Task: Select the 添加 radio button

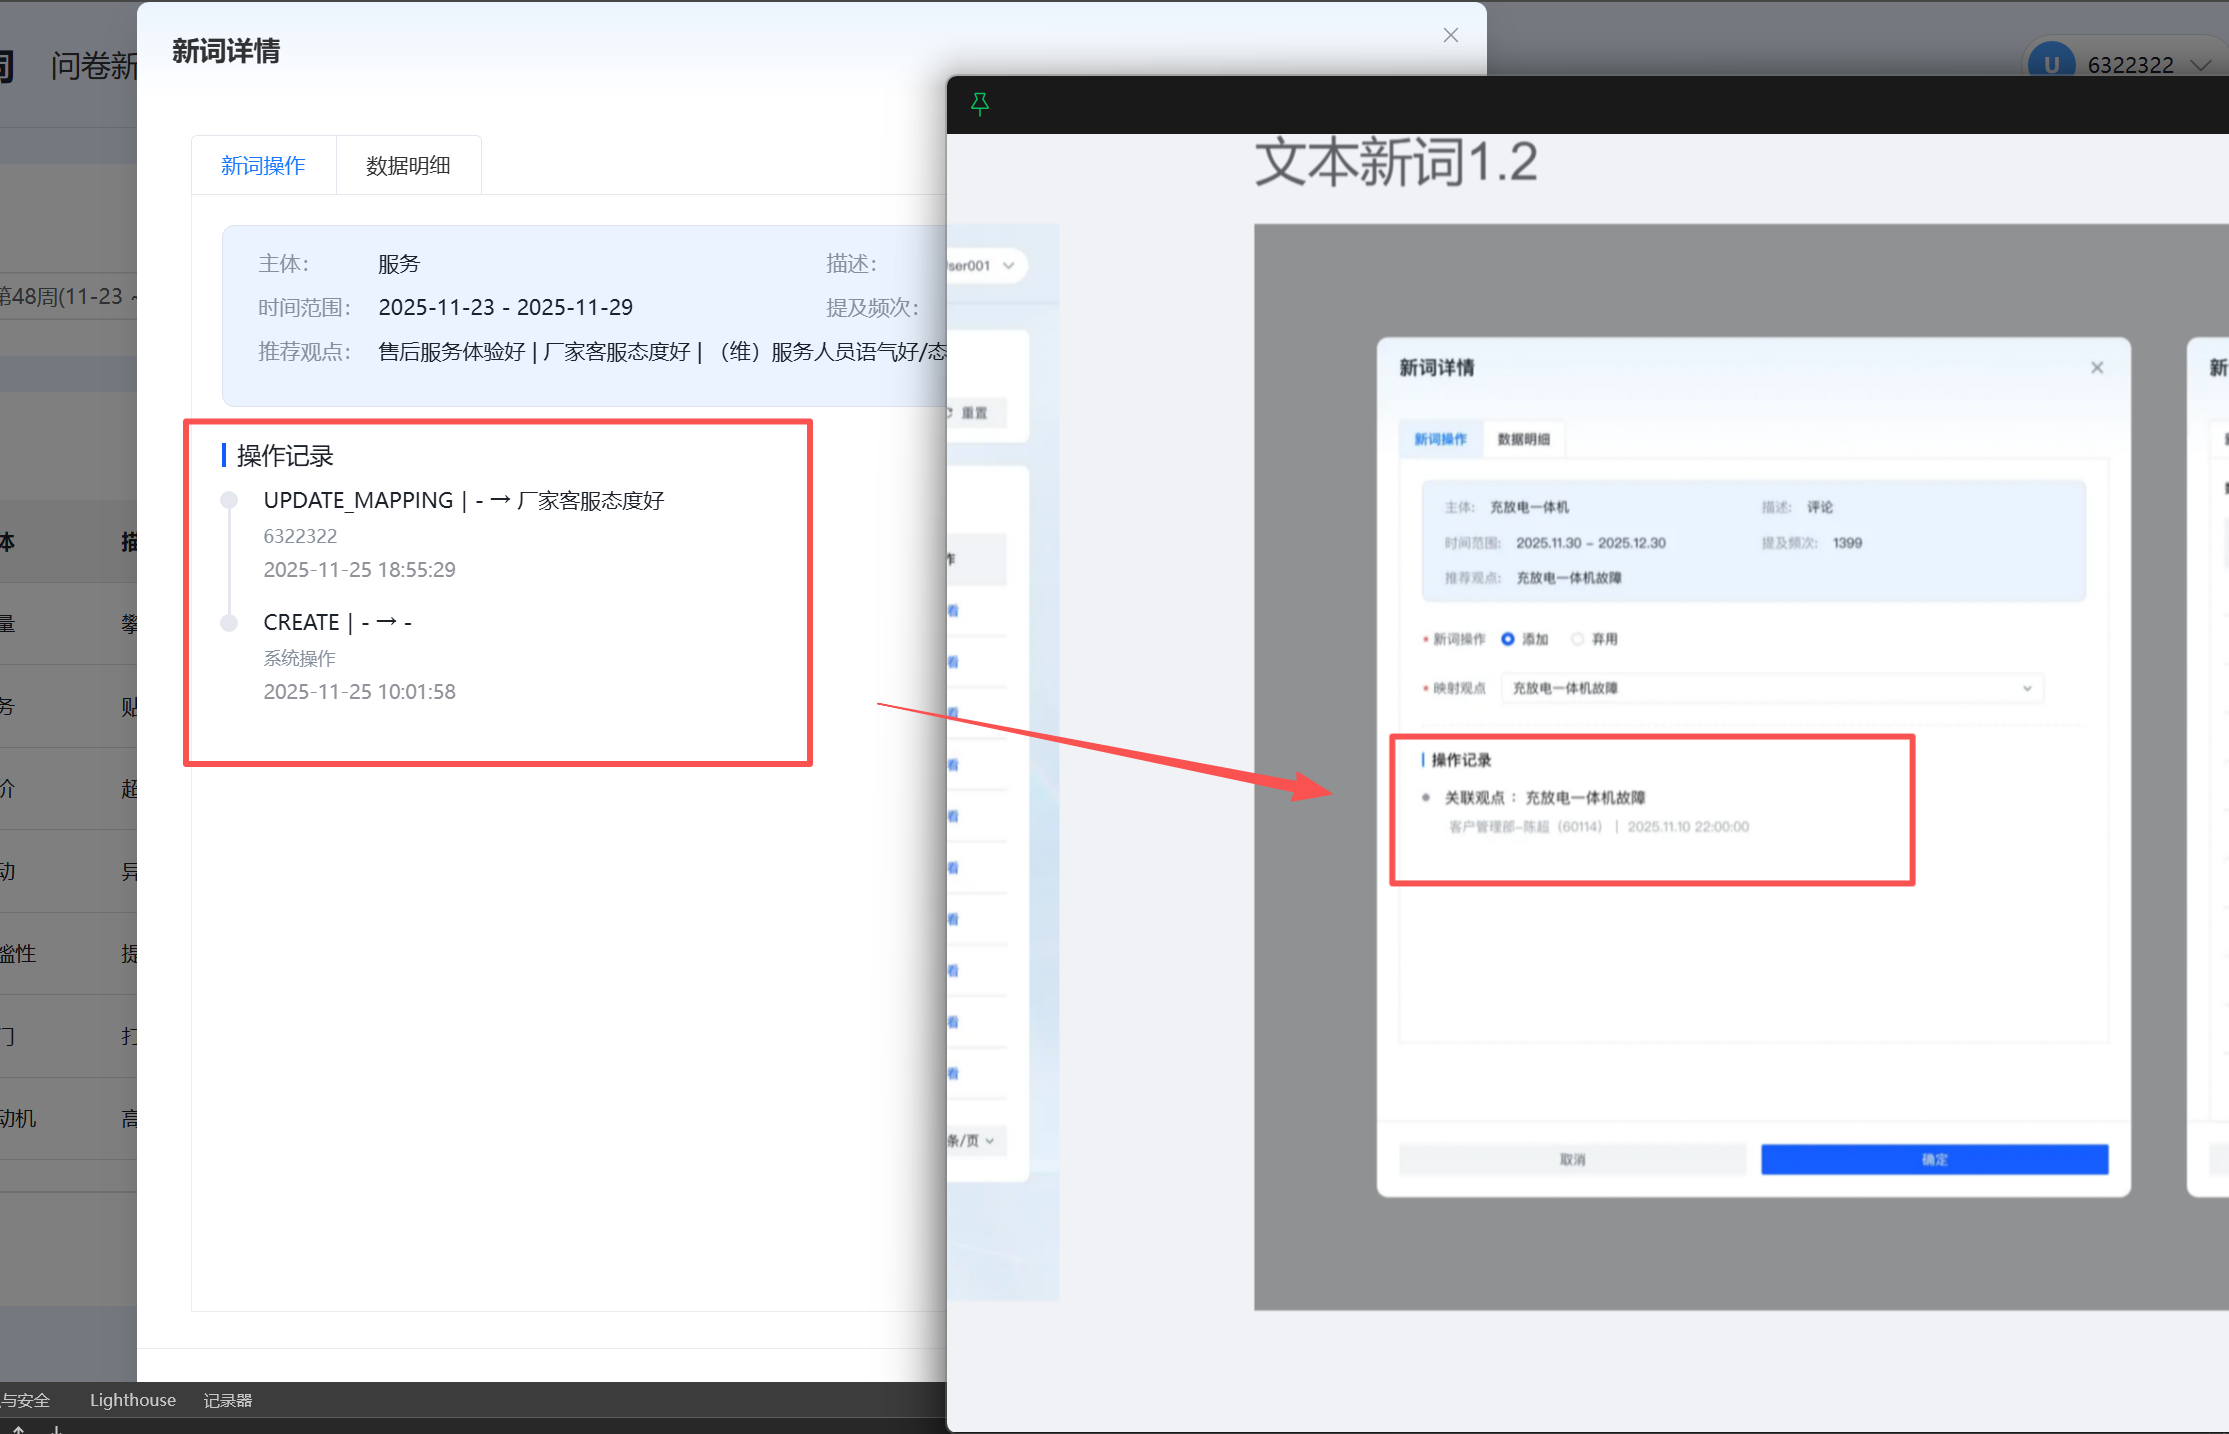Action: click(1508, 639)
